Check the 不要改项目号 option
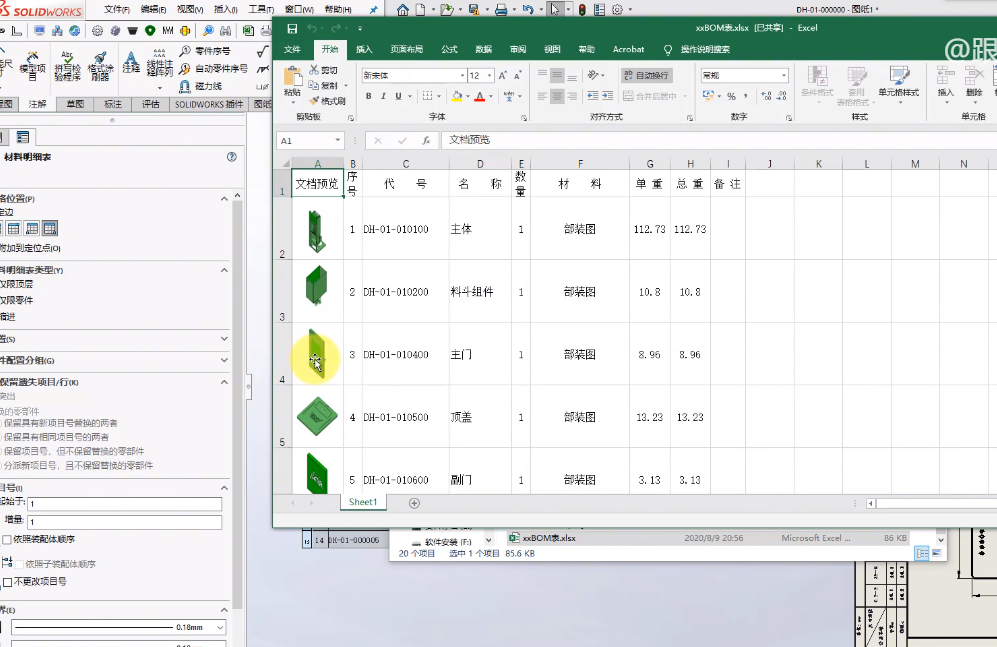Image resolution: width=997 pixels, height=647 pixels. tap(10, 582)
